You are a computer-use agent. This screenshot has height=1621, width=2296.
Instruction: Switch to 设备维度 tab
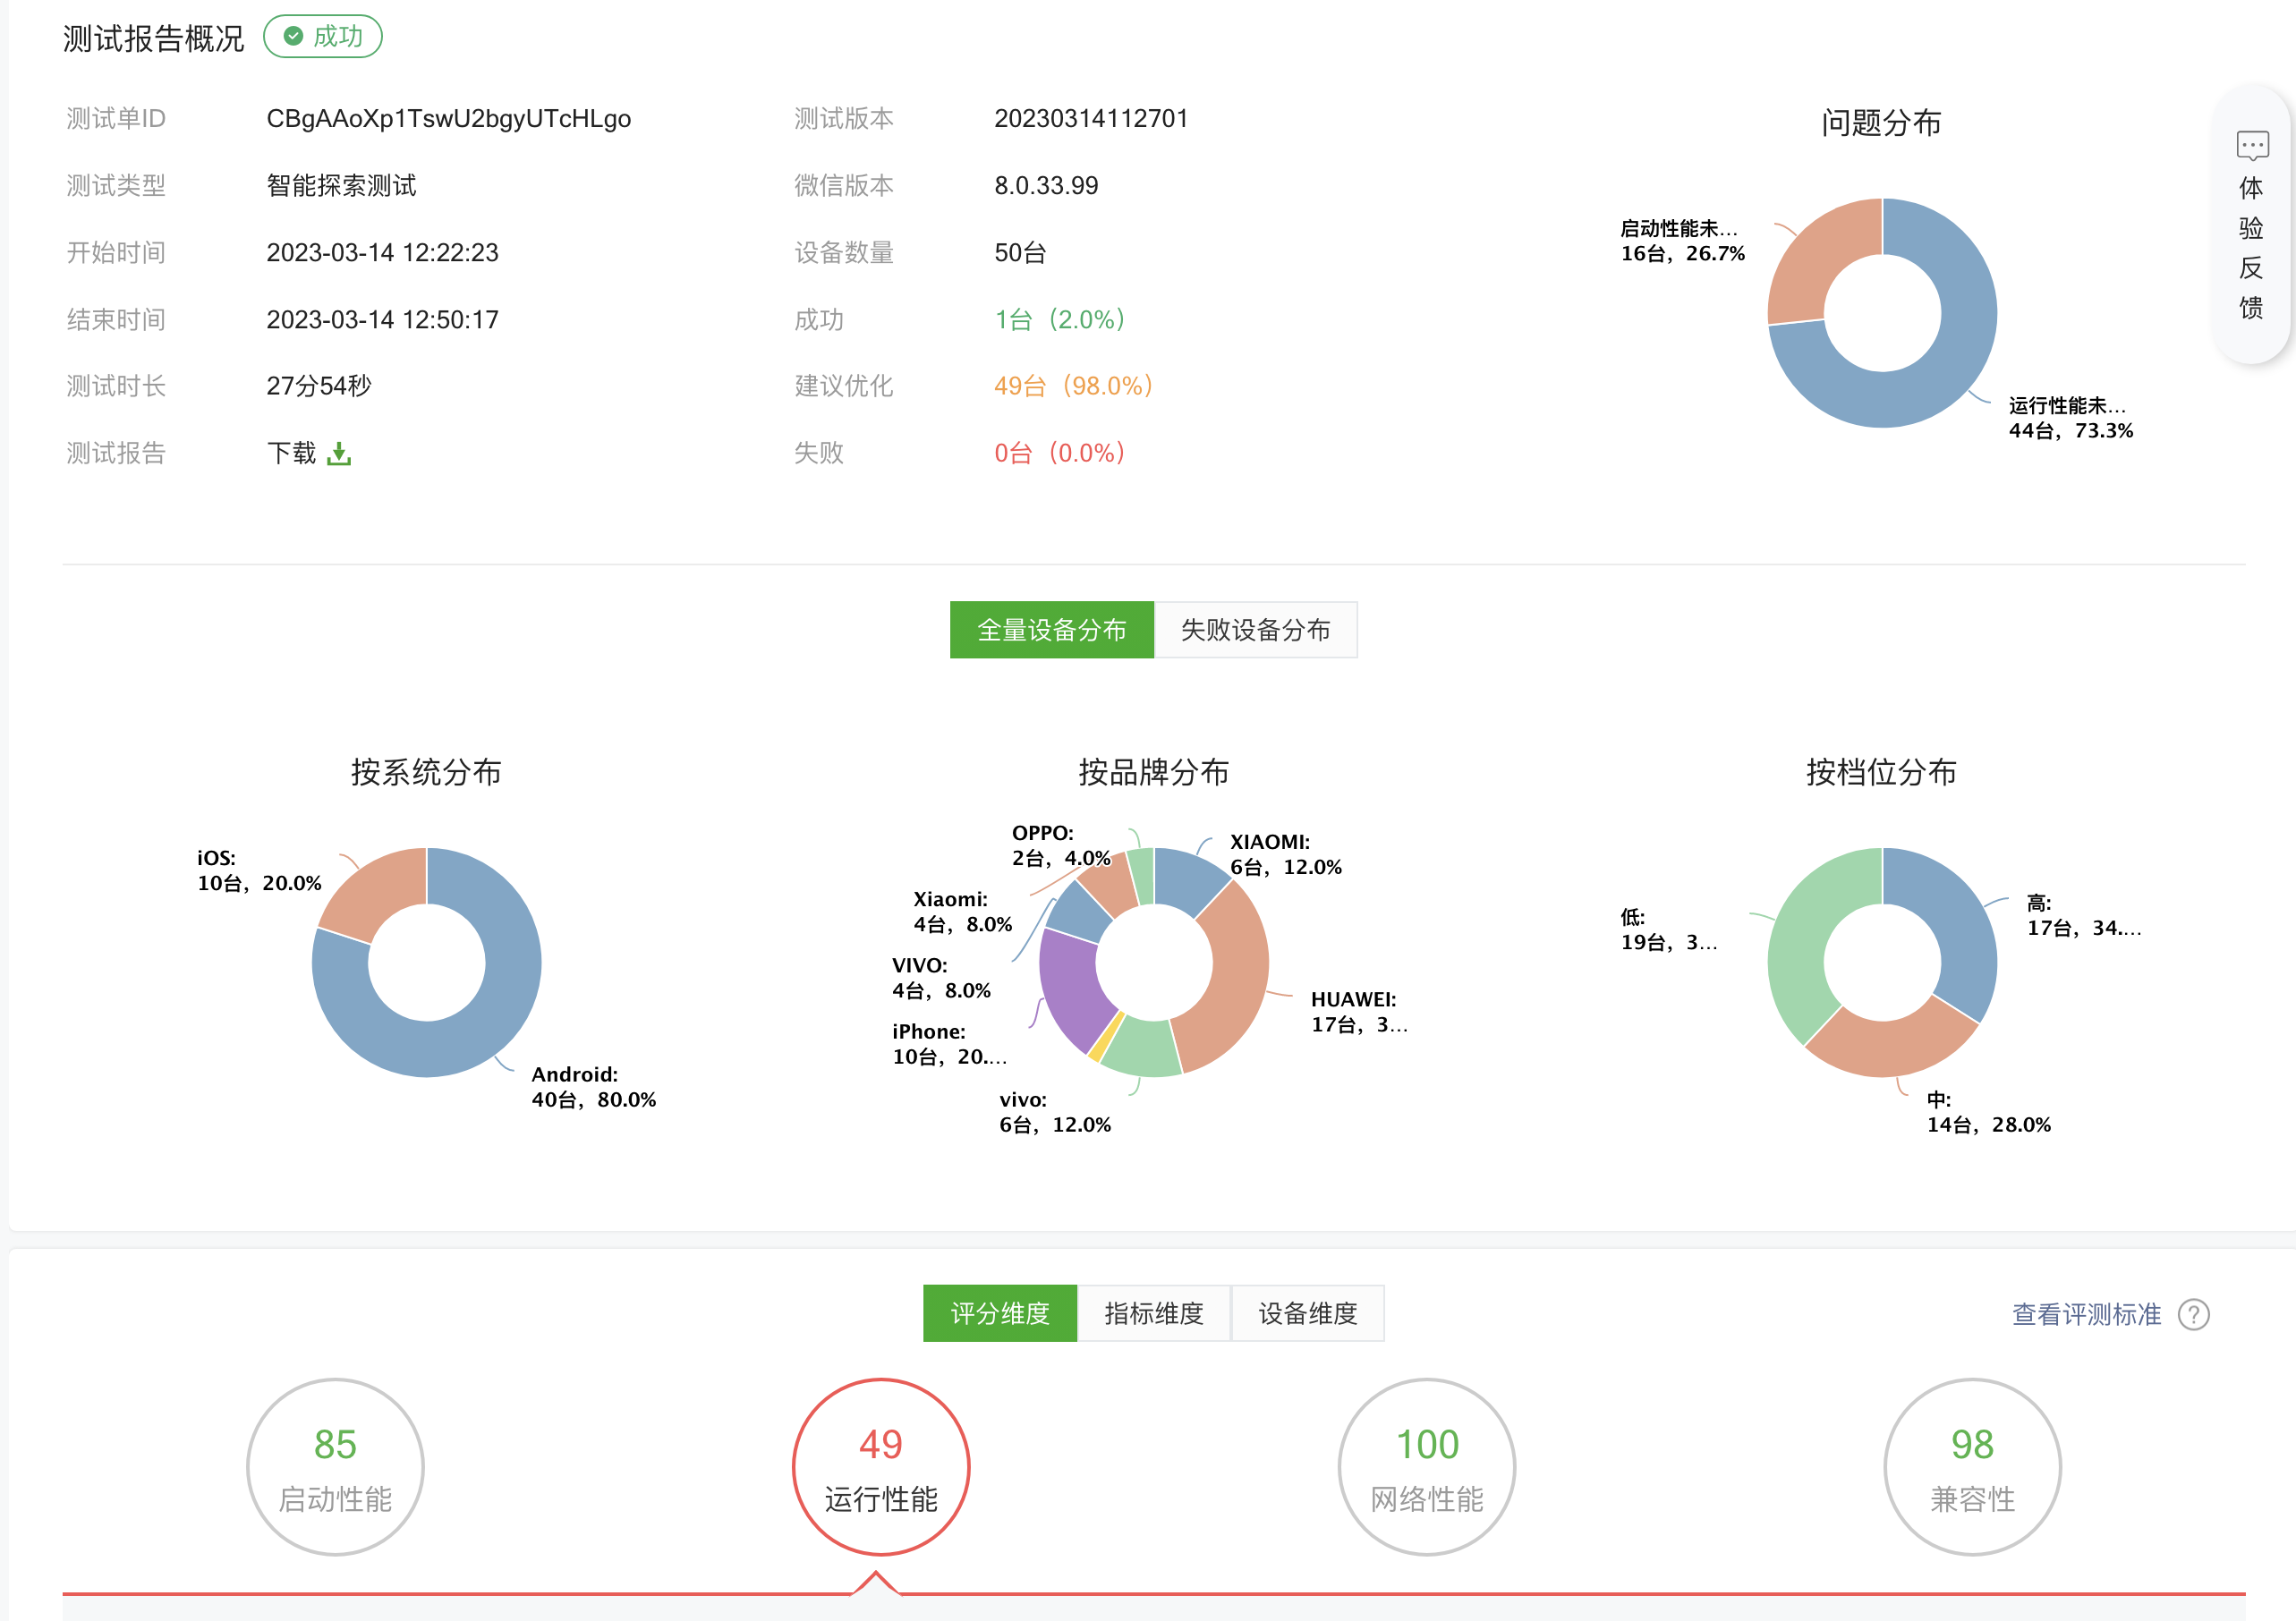coord(1307,1313)
